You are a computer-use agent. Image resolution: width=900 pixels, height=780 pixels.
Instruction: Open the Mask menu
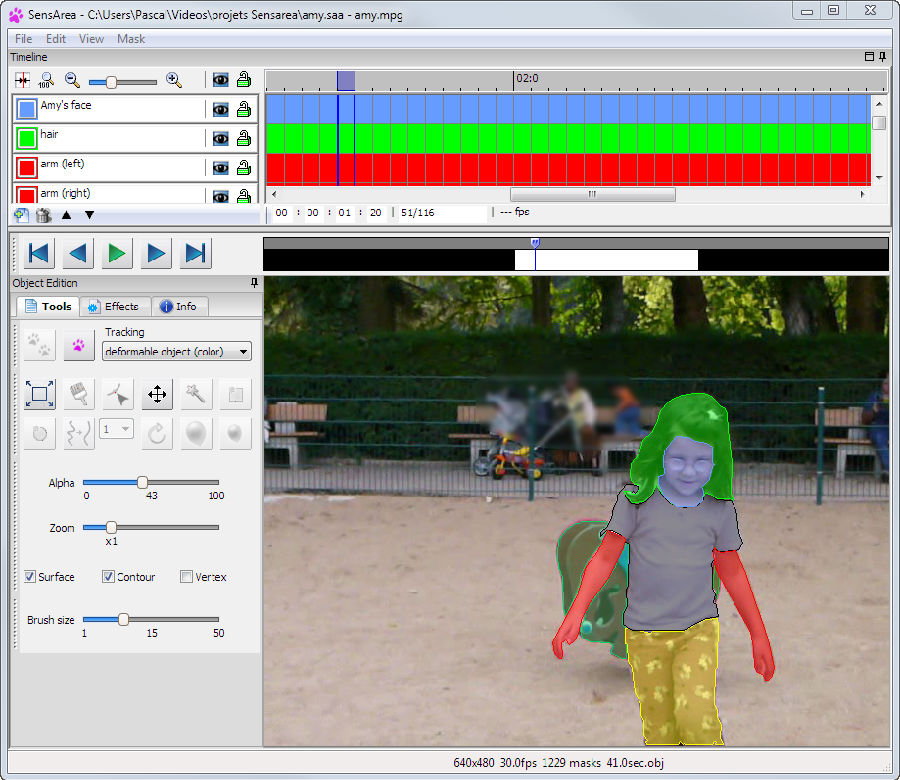click(131, 39)
